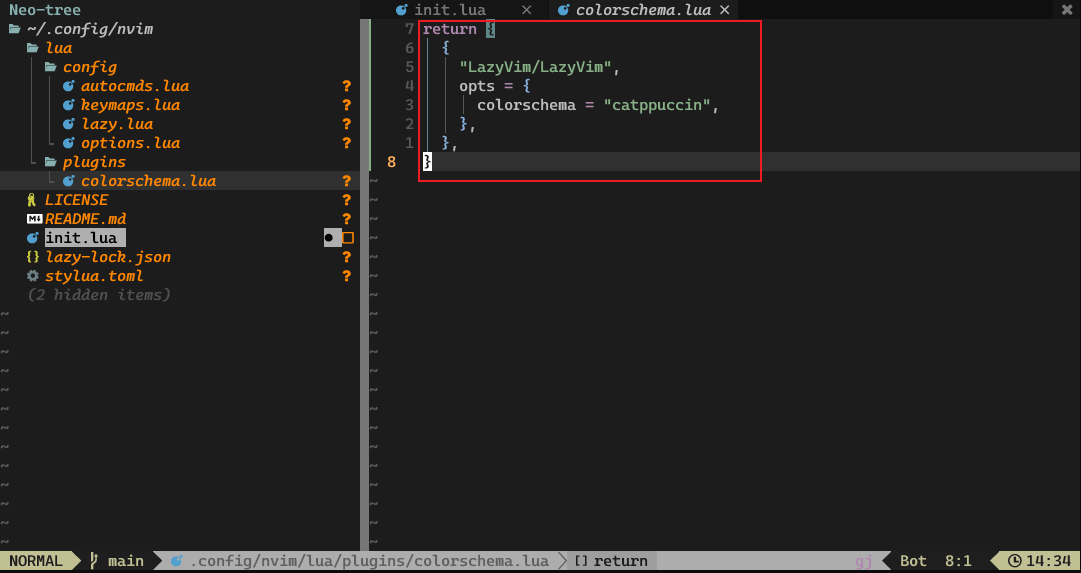
Task: Collapse the config folder
Action: [x=90, y=67]
